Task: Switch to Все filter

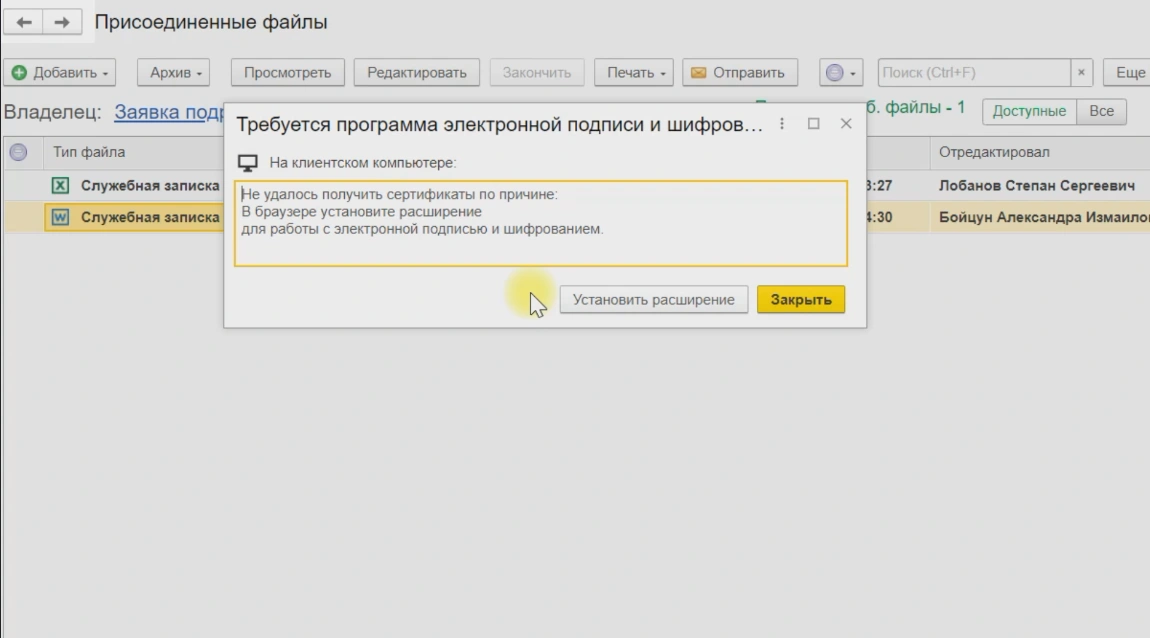Action: click(1101, 111)
